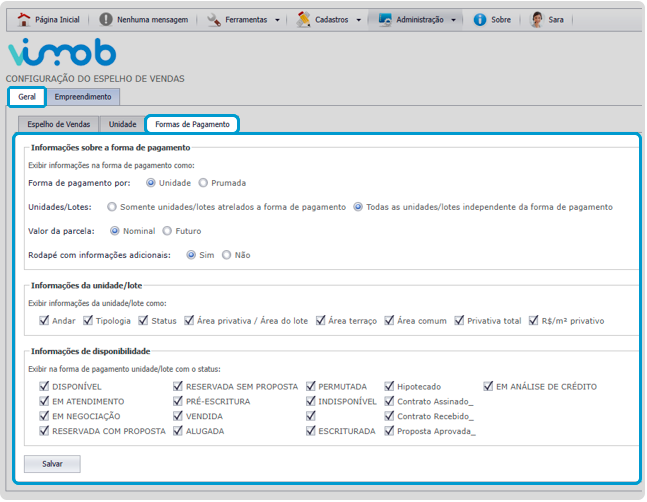Uncheck the Contrato Recebido_ checkbox
This screenshot has width=647, height=502.
(x=389, y=416)
